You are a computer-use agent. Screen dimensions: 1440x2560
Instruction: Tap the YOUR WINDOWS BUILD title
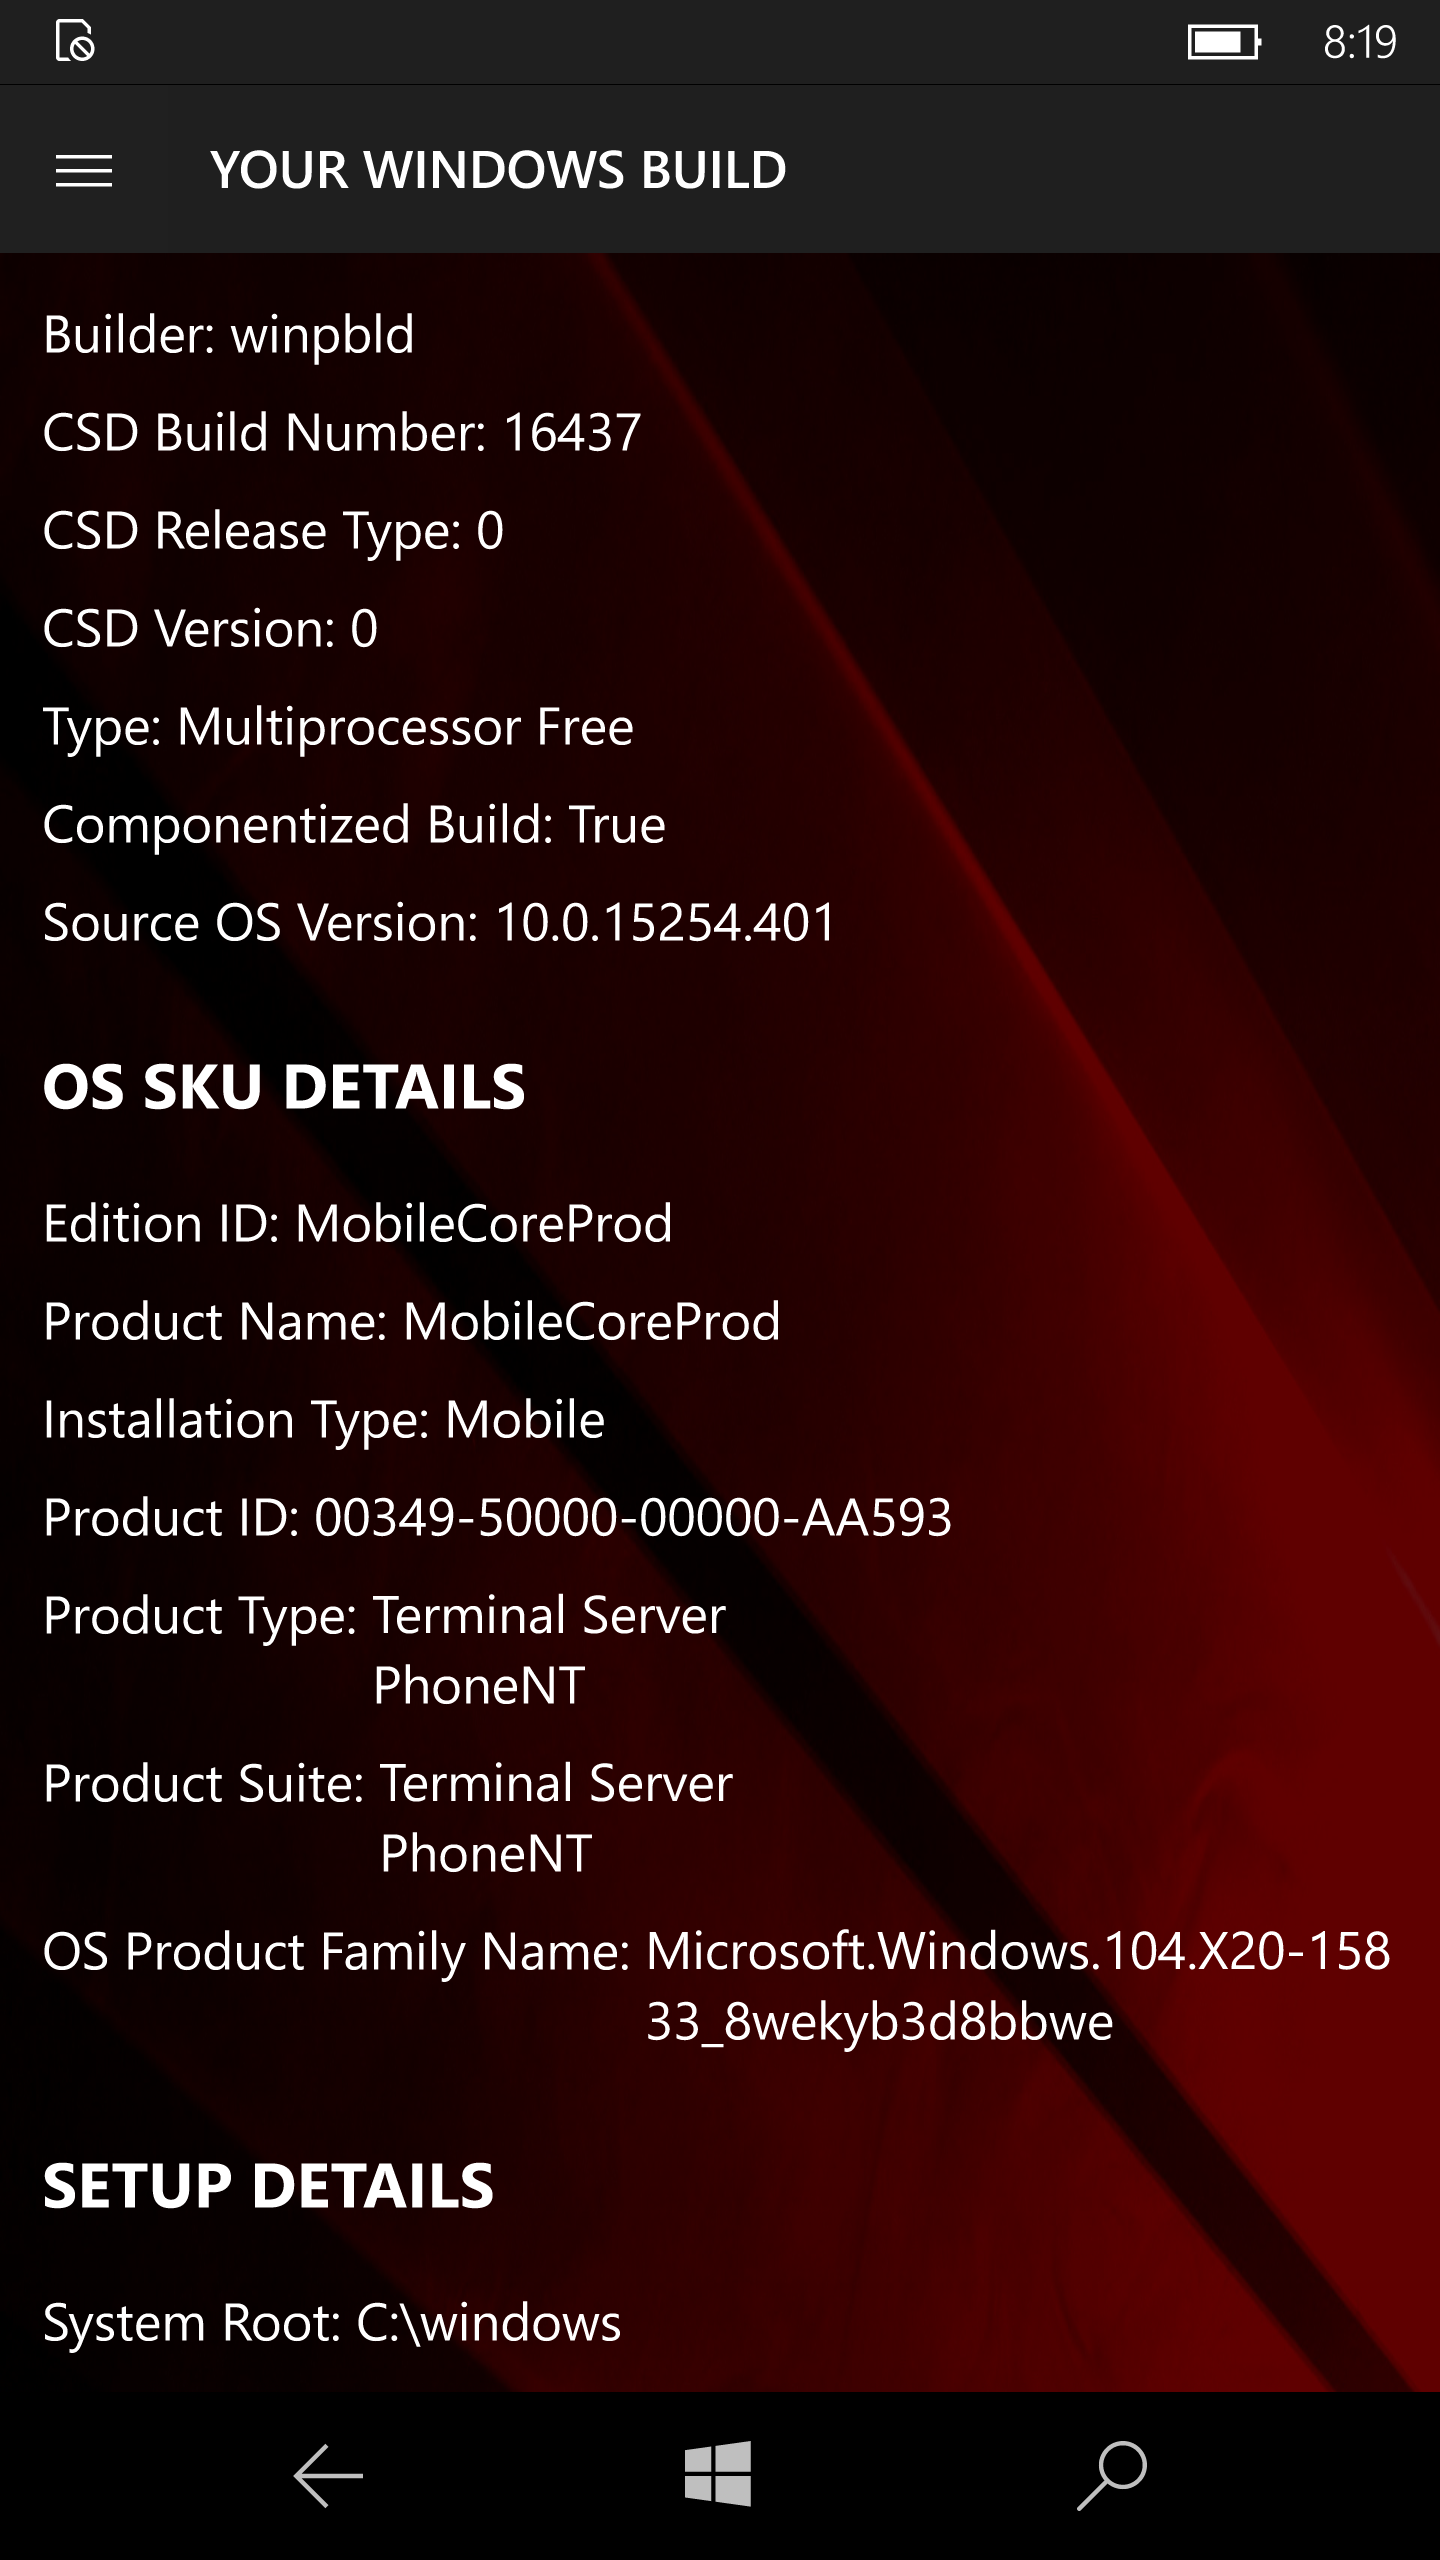[498, 171]
